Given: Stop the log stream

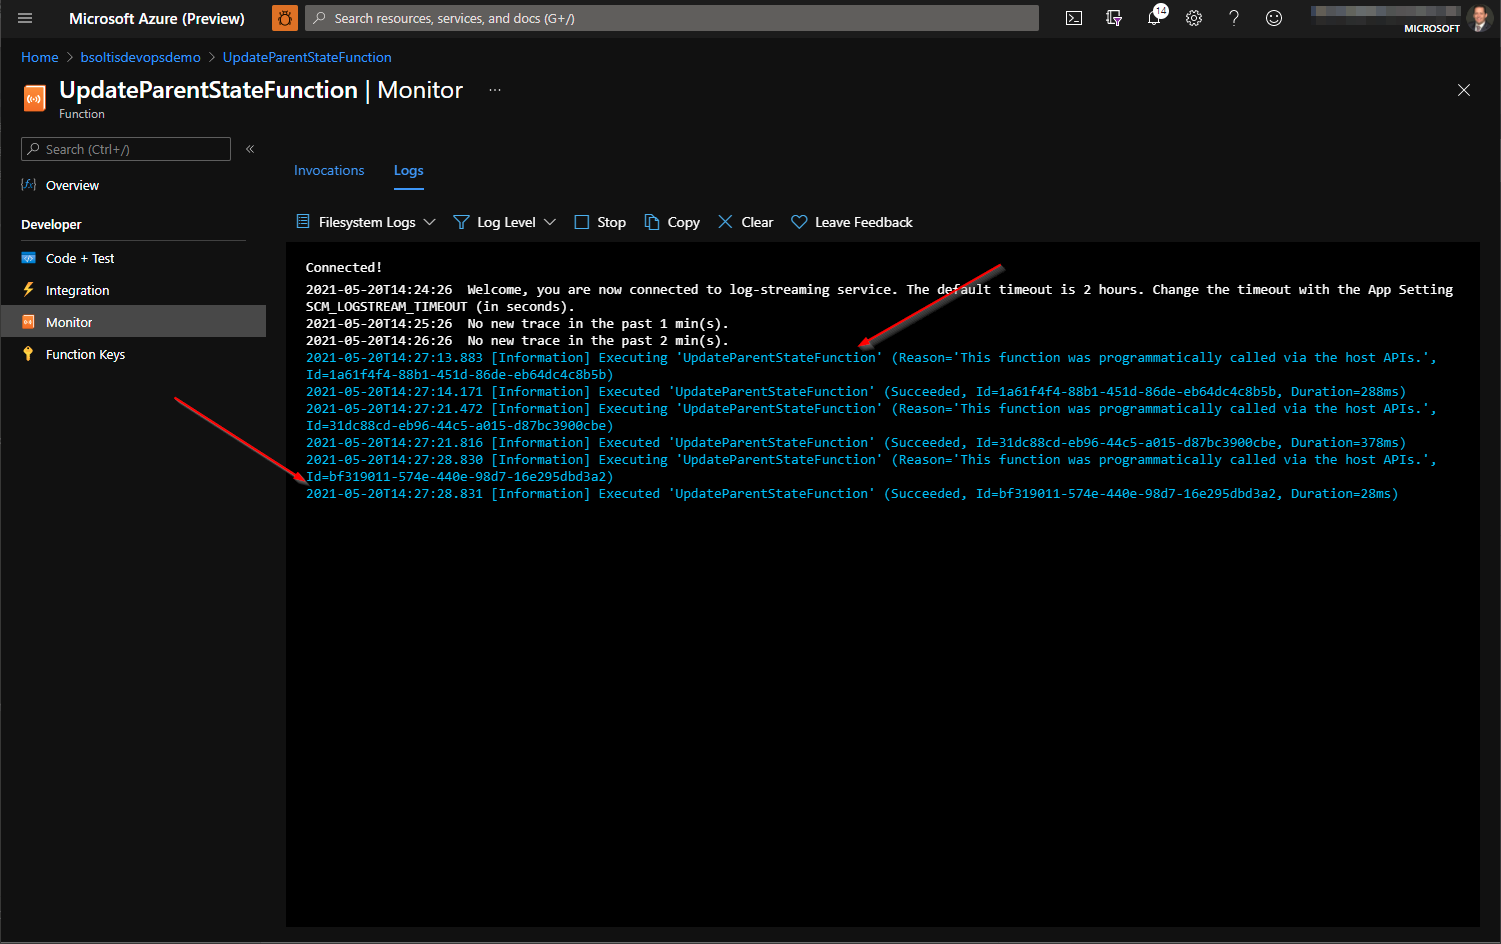Looking at the screenshot, I should click(600, 222).
